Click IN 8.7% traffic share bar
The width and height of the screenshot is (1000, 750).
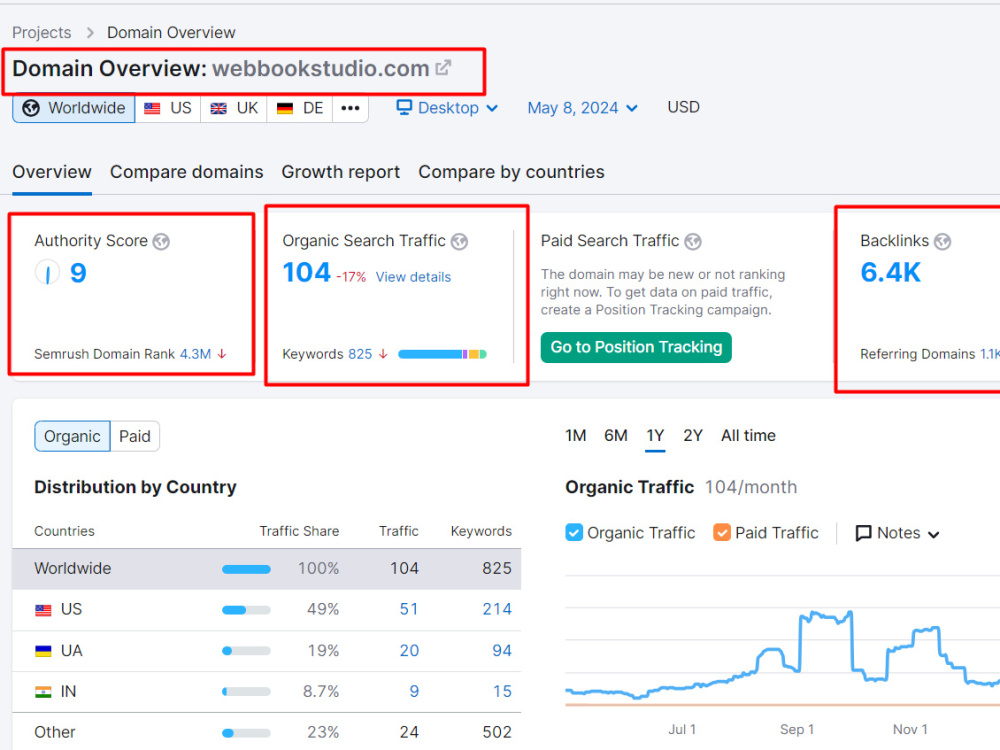(246, 692)
